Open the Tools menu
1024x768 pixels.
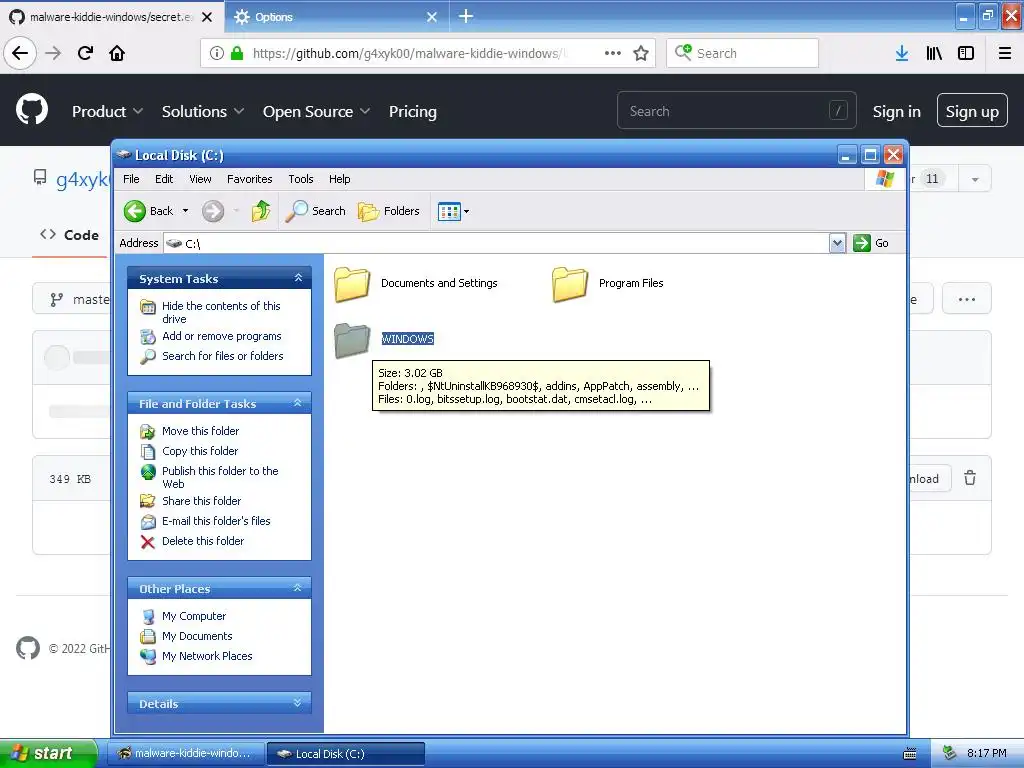pos(300,179)
